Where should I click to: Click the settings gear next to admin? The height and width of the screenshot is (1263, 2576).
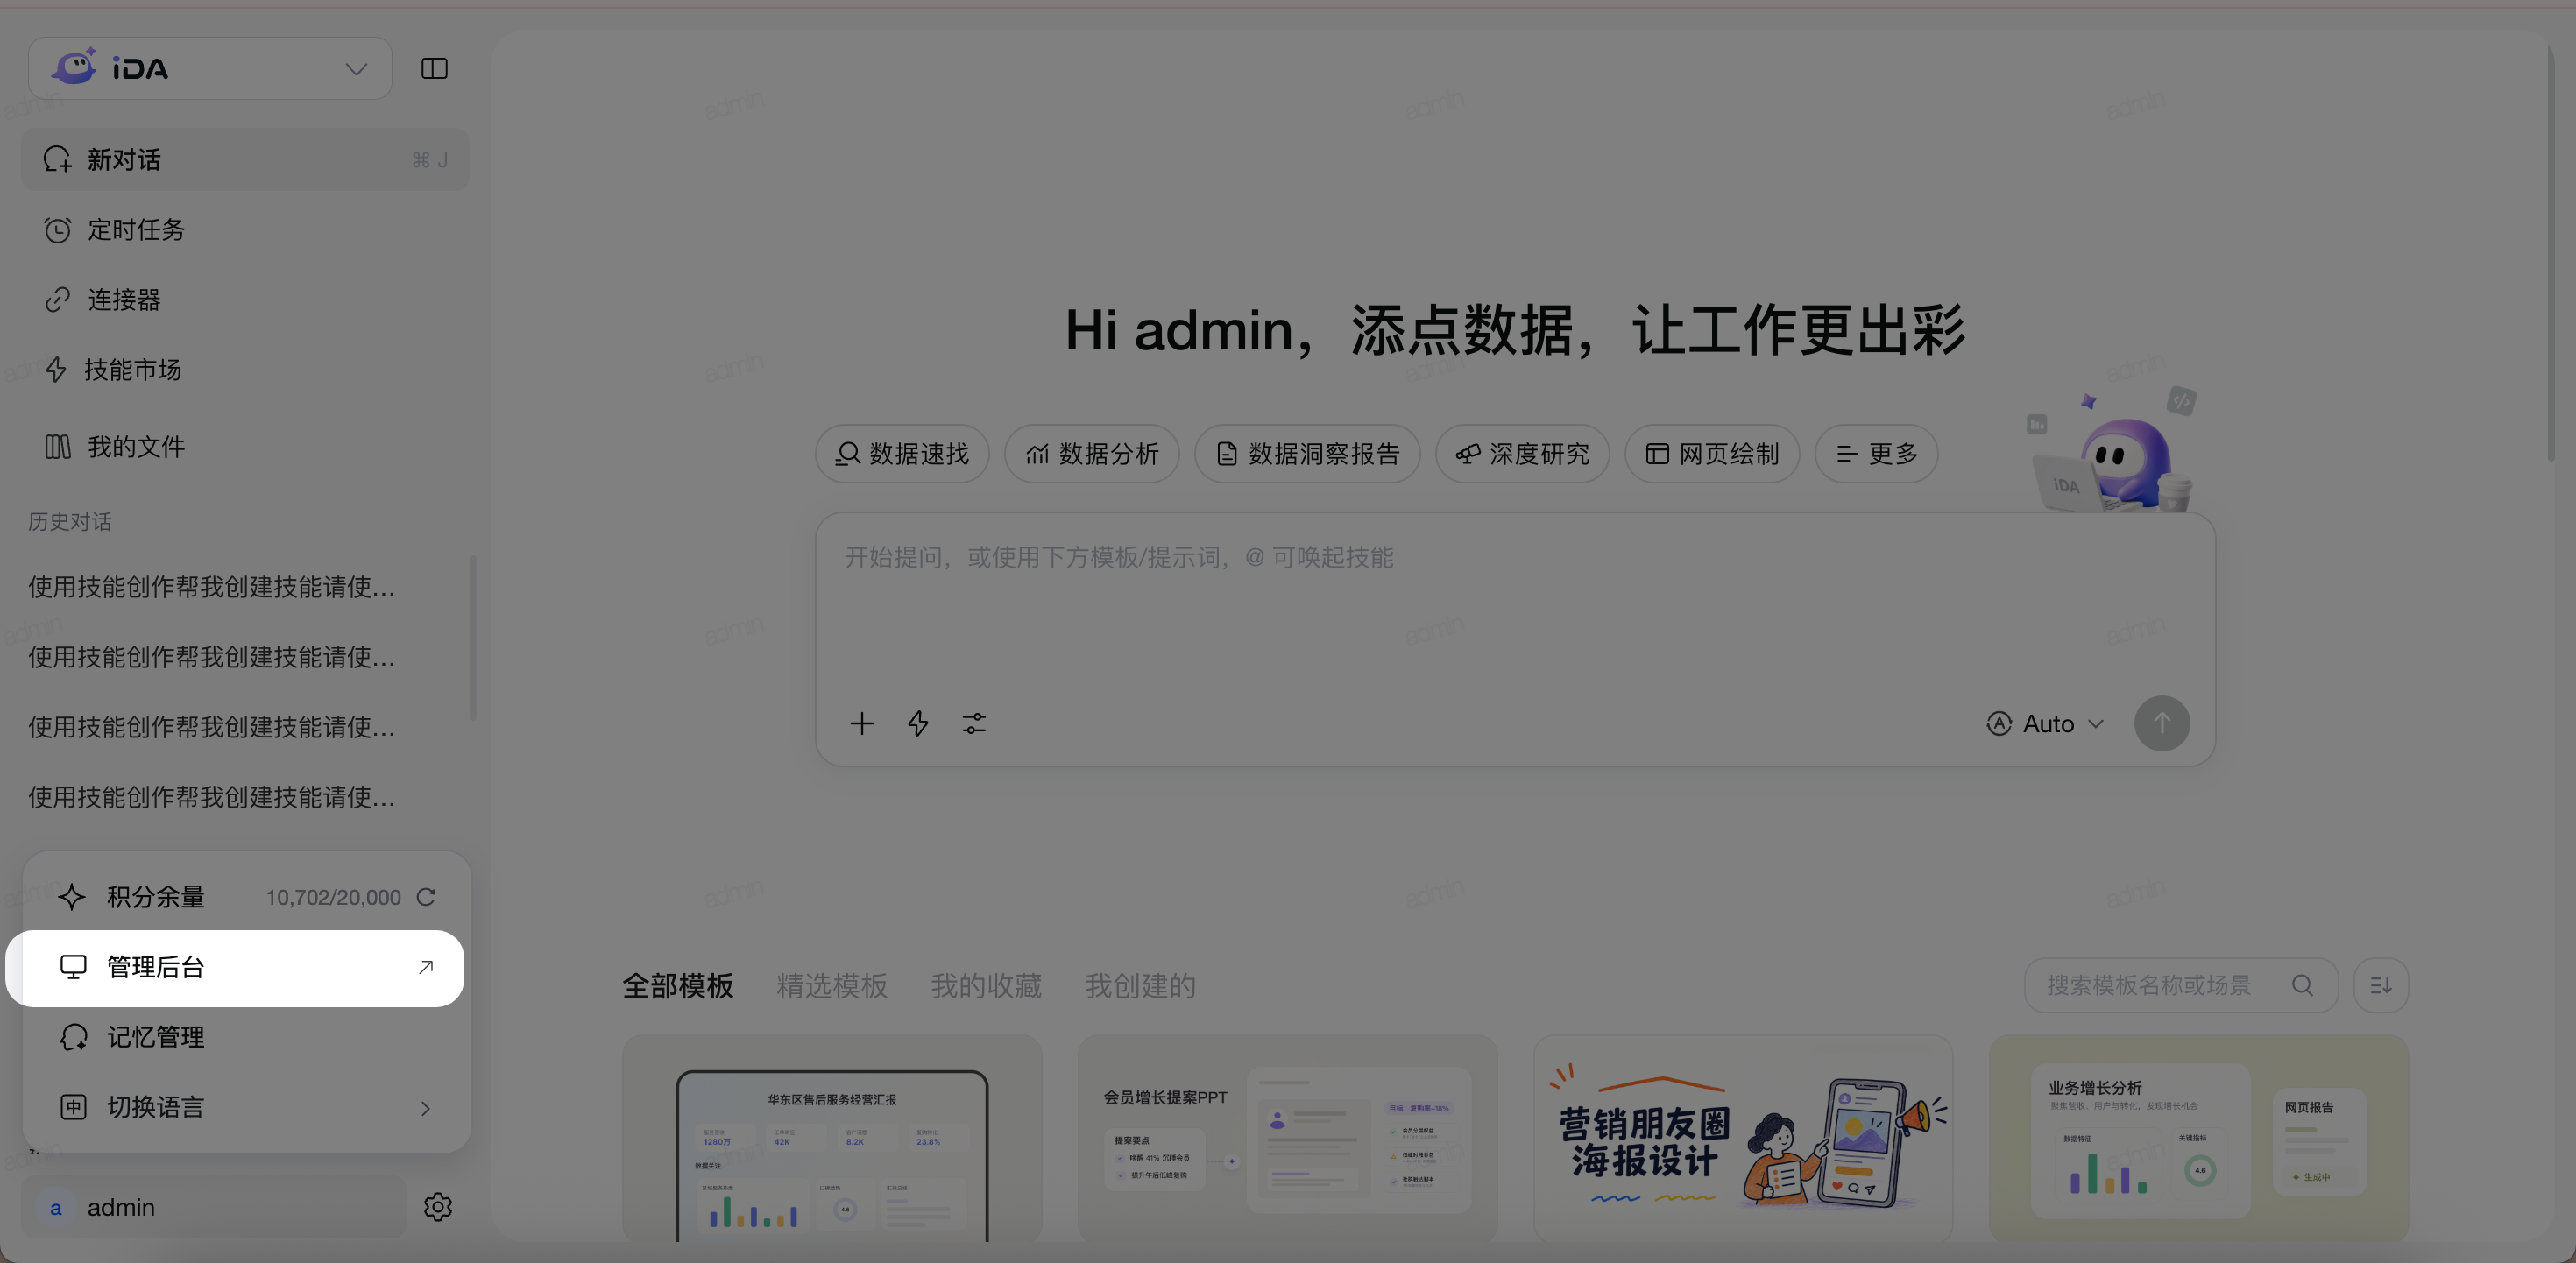(438, 1207)
